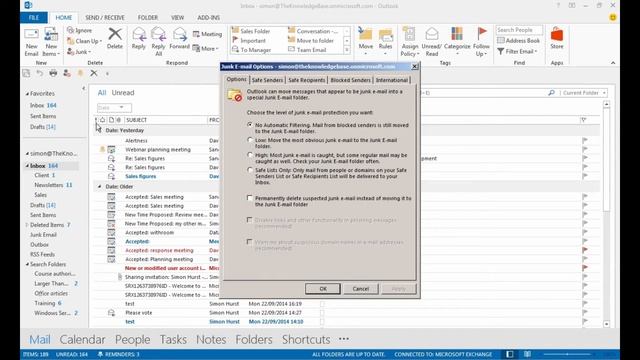Click the Follow Up flag icon
Screen dimensions: 640x360
point(482,34)
